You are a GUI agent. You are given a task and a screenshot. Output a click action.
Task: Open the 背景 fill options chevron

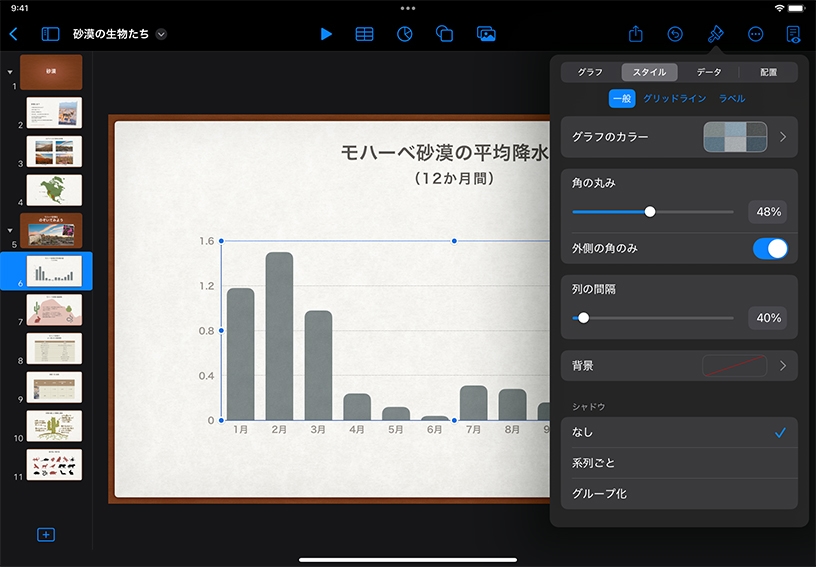pyautogui.click(x=782, y=366)
